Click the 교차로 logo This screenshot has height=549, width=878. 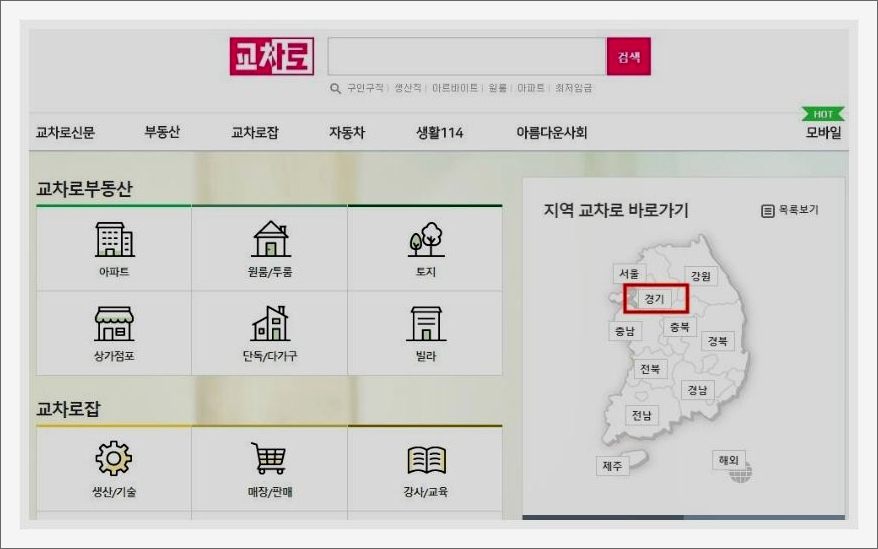[272, 56]
